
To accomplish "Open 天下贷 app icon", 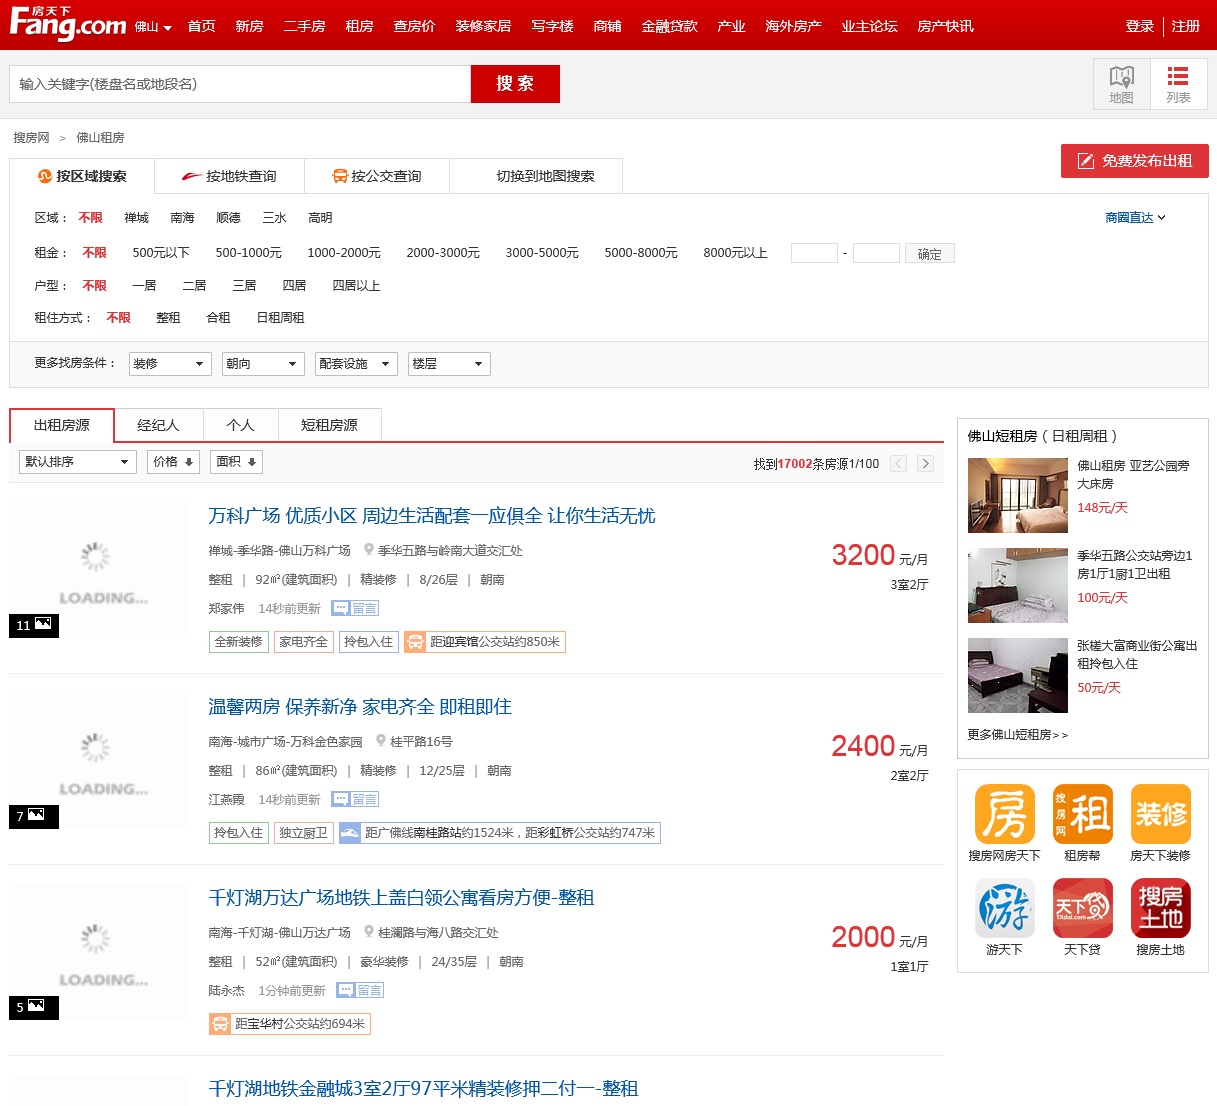I will [1083, 908].
